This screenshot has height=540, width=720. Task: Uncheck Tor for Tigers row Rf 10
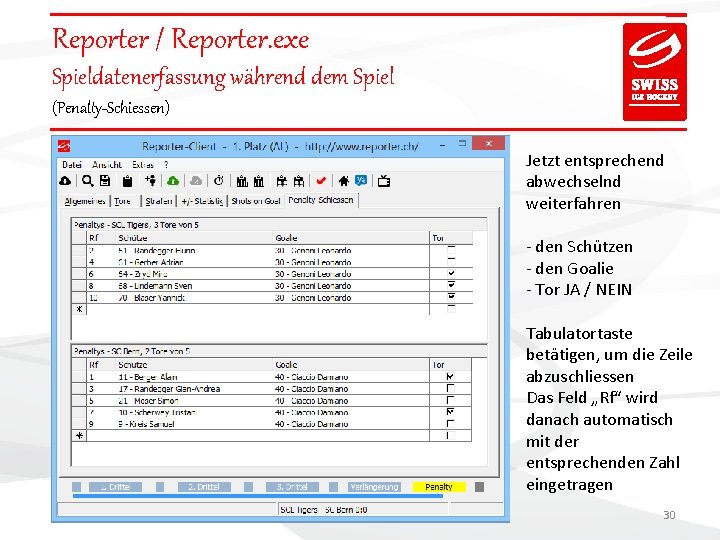[451, 297]
